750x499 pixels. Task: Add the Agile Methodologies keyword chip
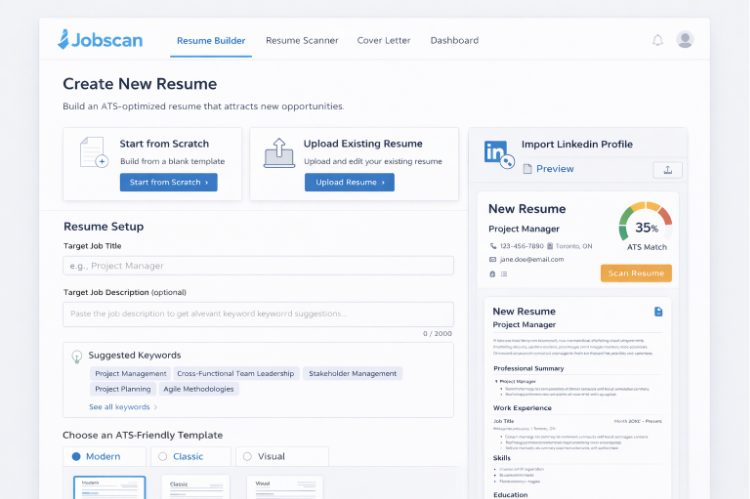pyautogui.click(x=199, y=389)
